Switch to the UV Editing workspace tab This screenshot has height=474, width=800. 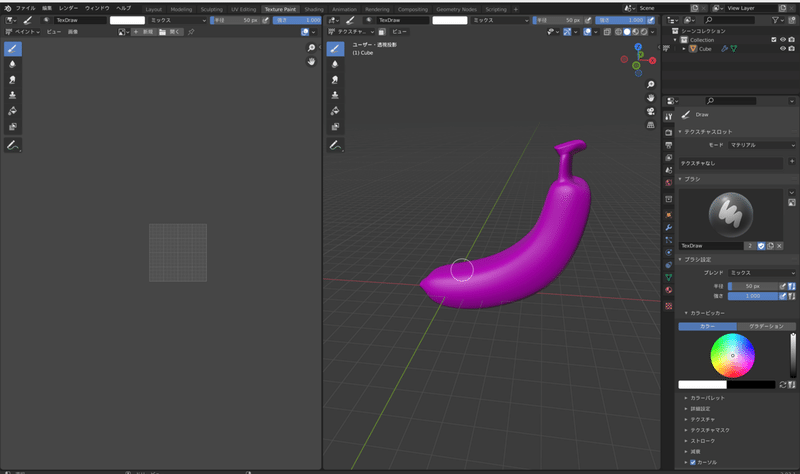coord(244,9)
